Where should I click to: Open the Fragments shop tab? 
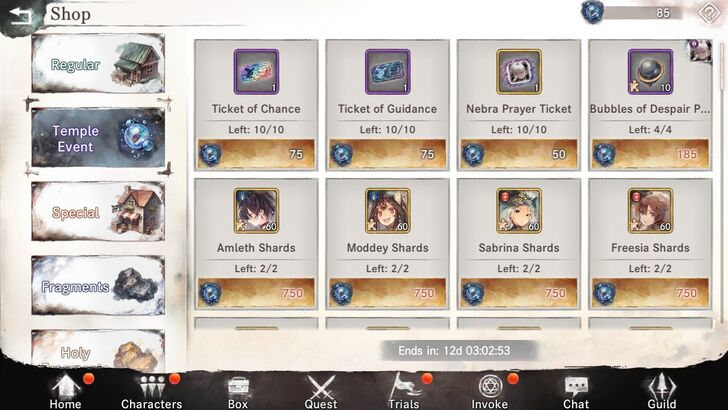pyautogui.click(x=98, y=286)
